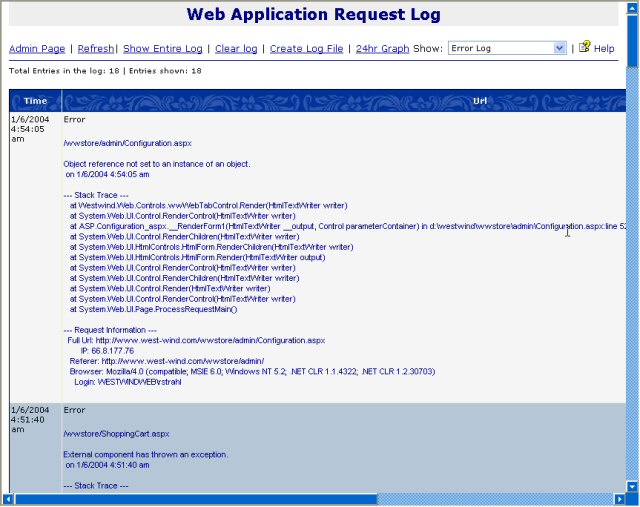This screenshot has height=507, width=640.
Task: Select the /wwstore/ShoppingCart.aspx error URL
Action: tap(116, 434)
